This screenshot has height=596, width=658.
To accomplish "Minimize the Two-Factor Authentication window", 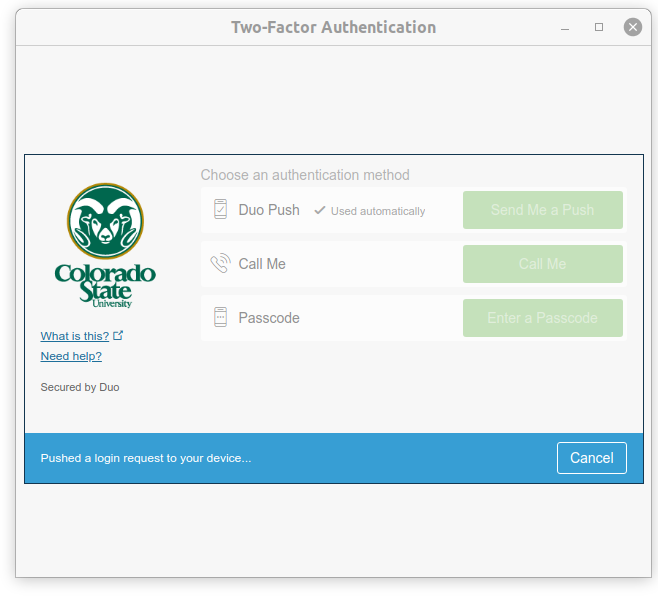I will (x=565, y=28).
